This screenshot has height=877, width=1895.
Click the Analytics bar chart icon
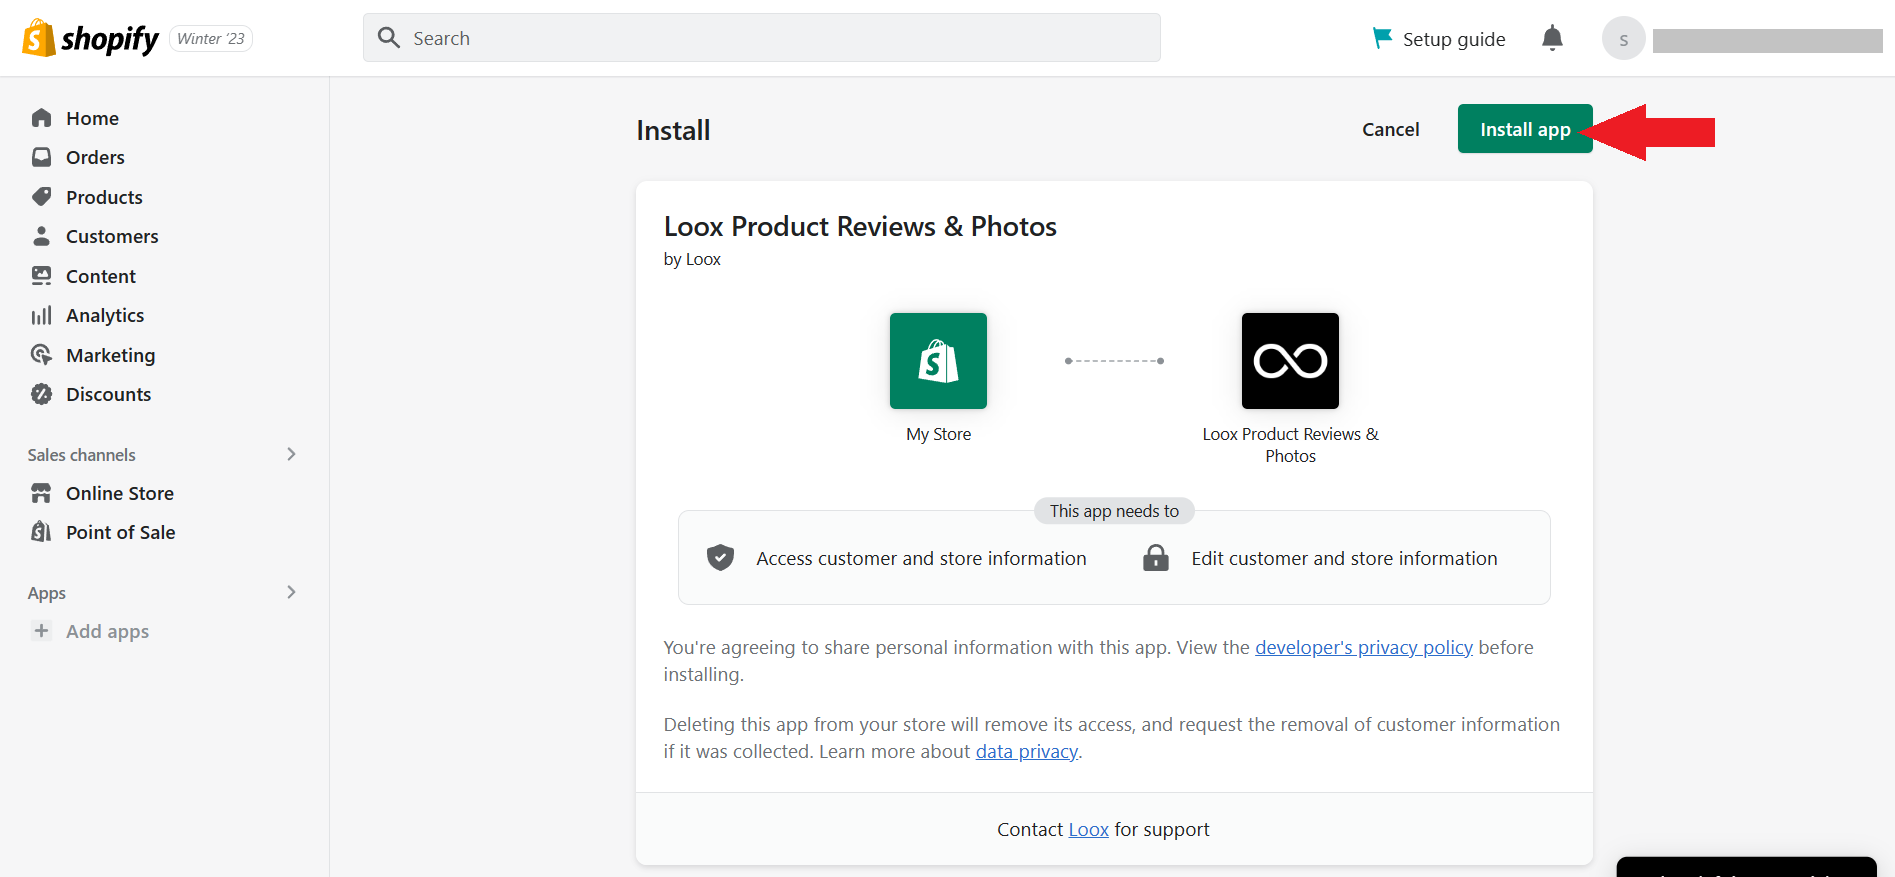(x=41, y=315)
